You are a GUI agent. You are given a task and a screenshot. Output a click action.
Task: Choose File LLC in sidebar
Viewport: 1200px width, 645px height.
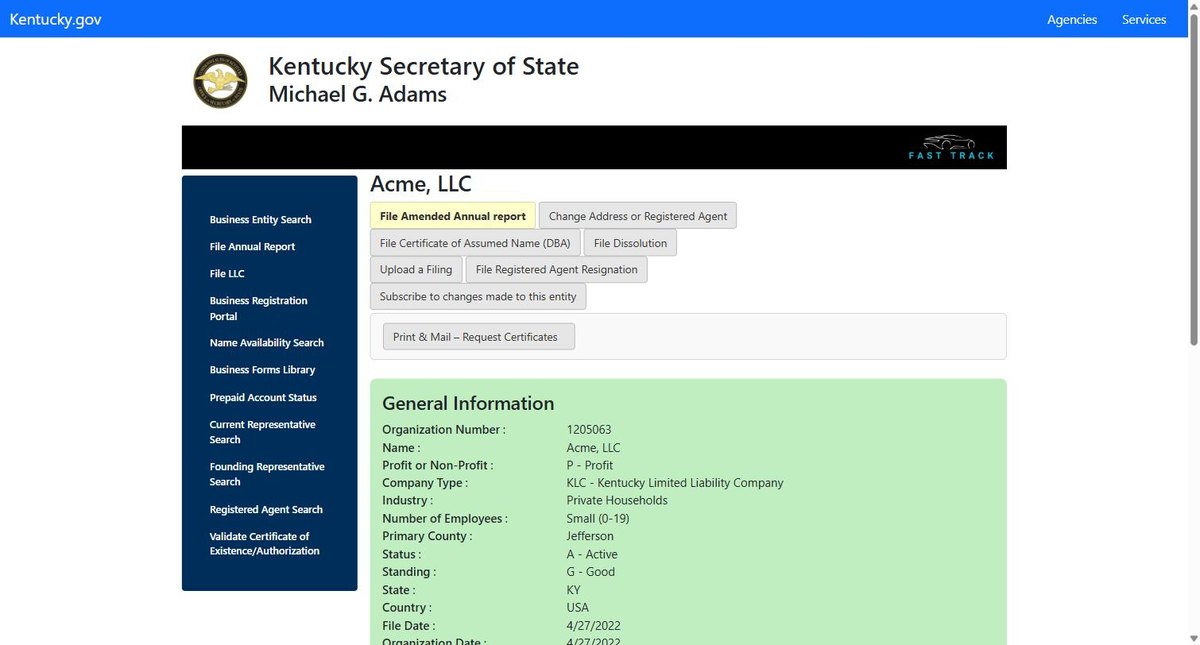click(227, 273)
